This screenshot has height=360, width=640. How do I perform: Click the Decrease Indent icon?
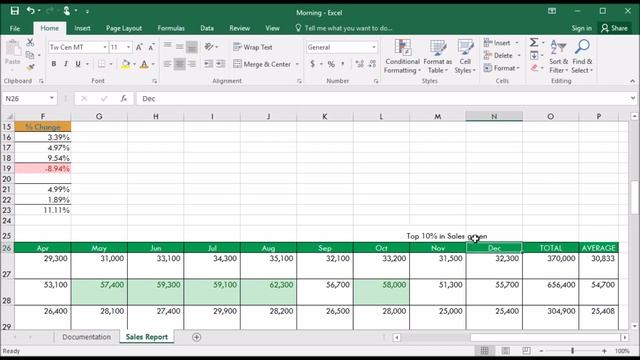[x=208, y=64]
